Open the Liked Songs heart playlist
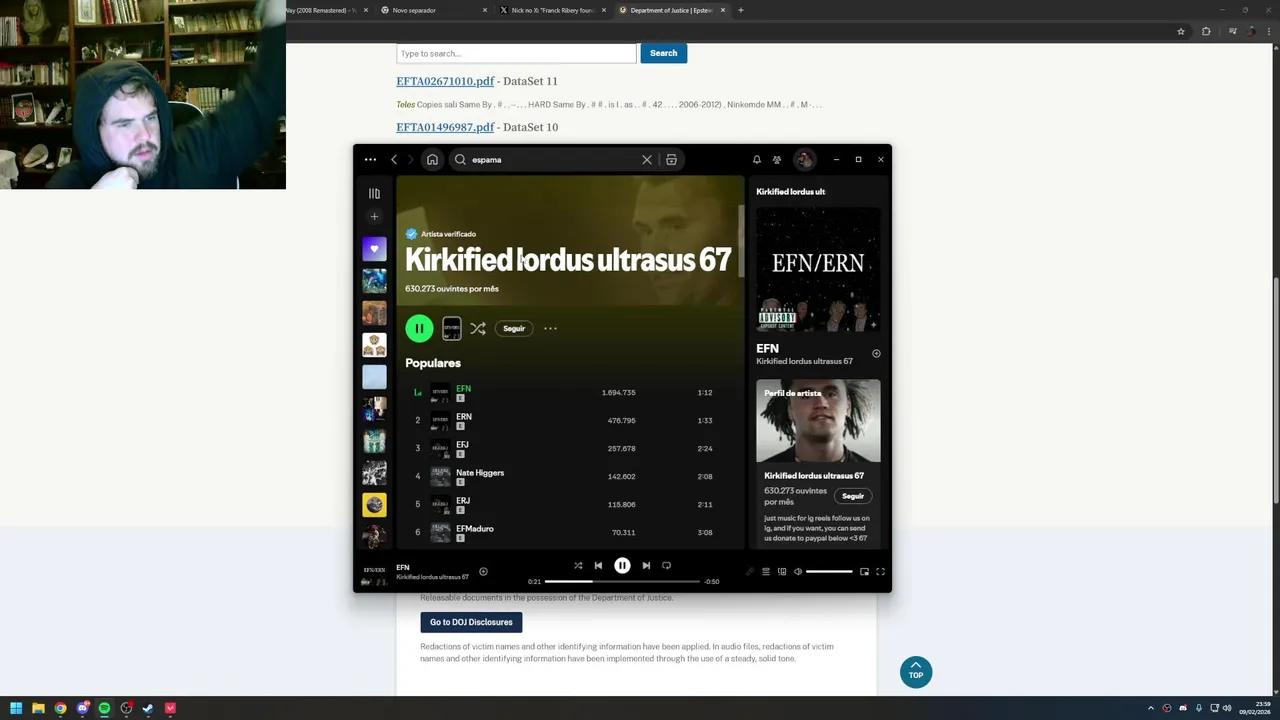The width and height of the screenshot is (1280, 720). [x=374, y=249]
